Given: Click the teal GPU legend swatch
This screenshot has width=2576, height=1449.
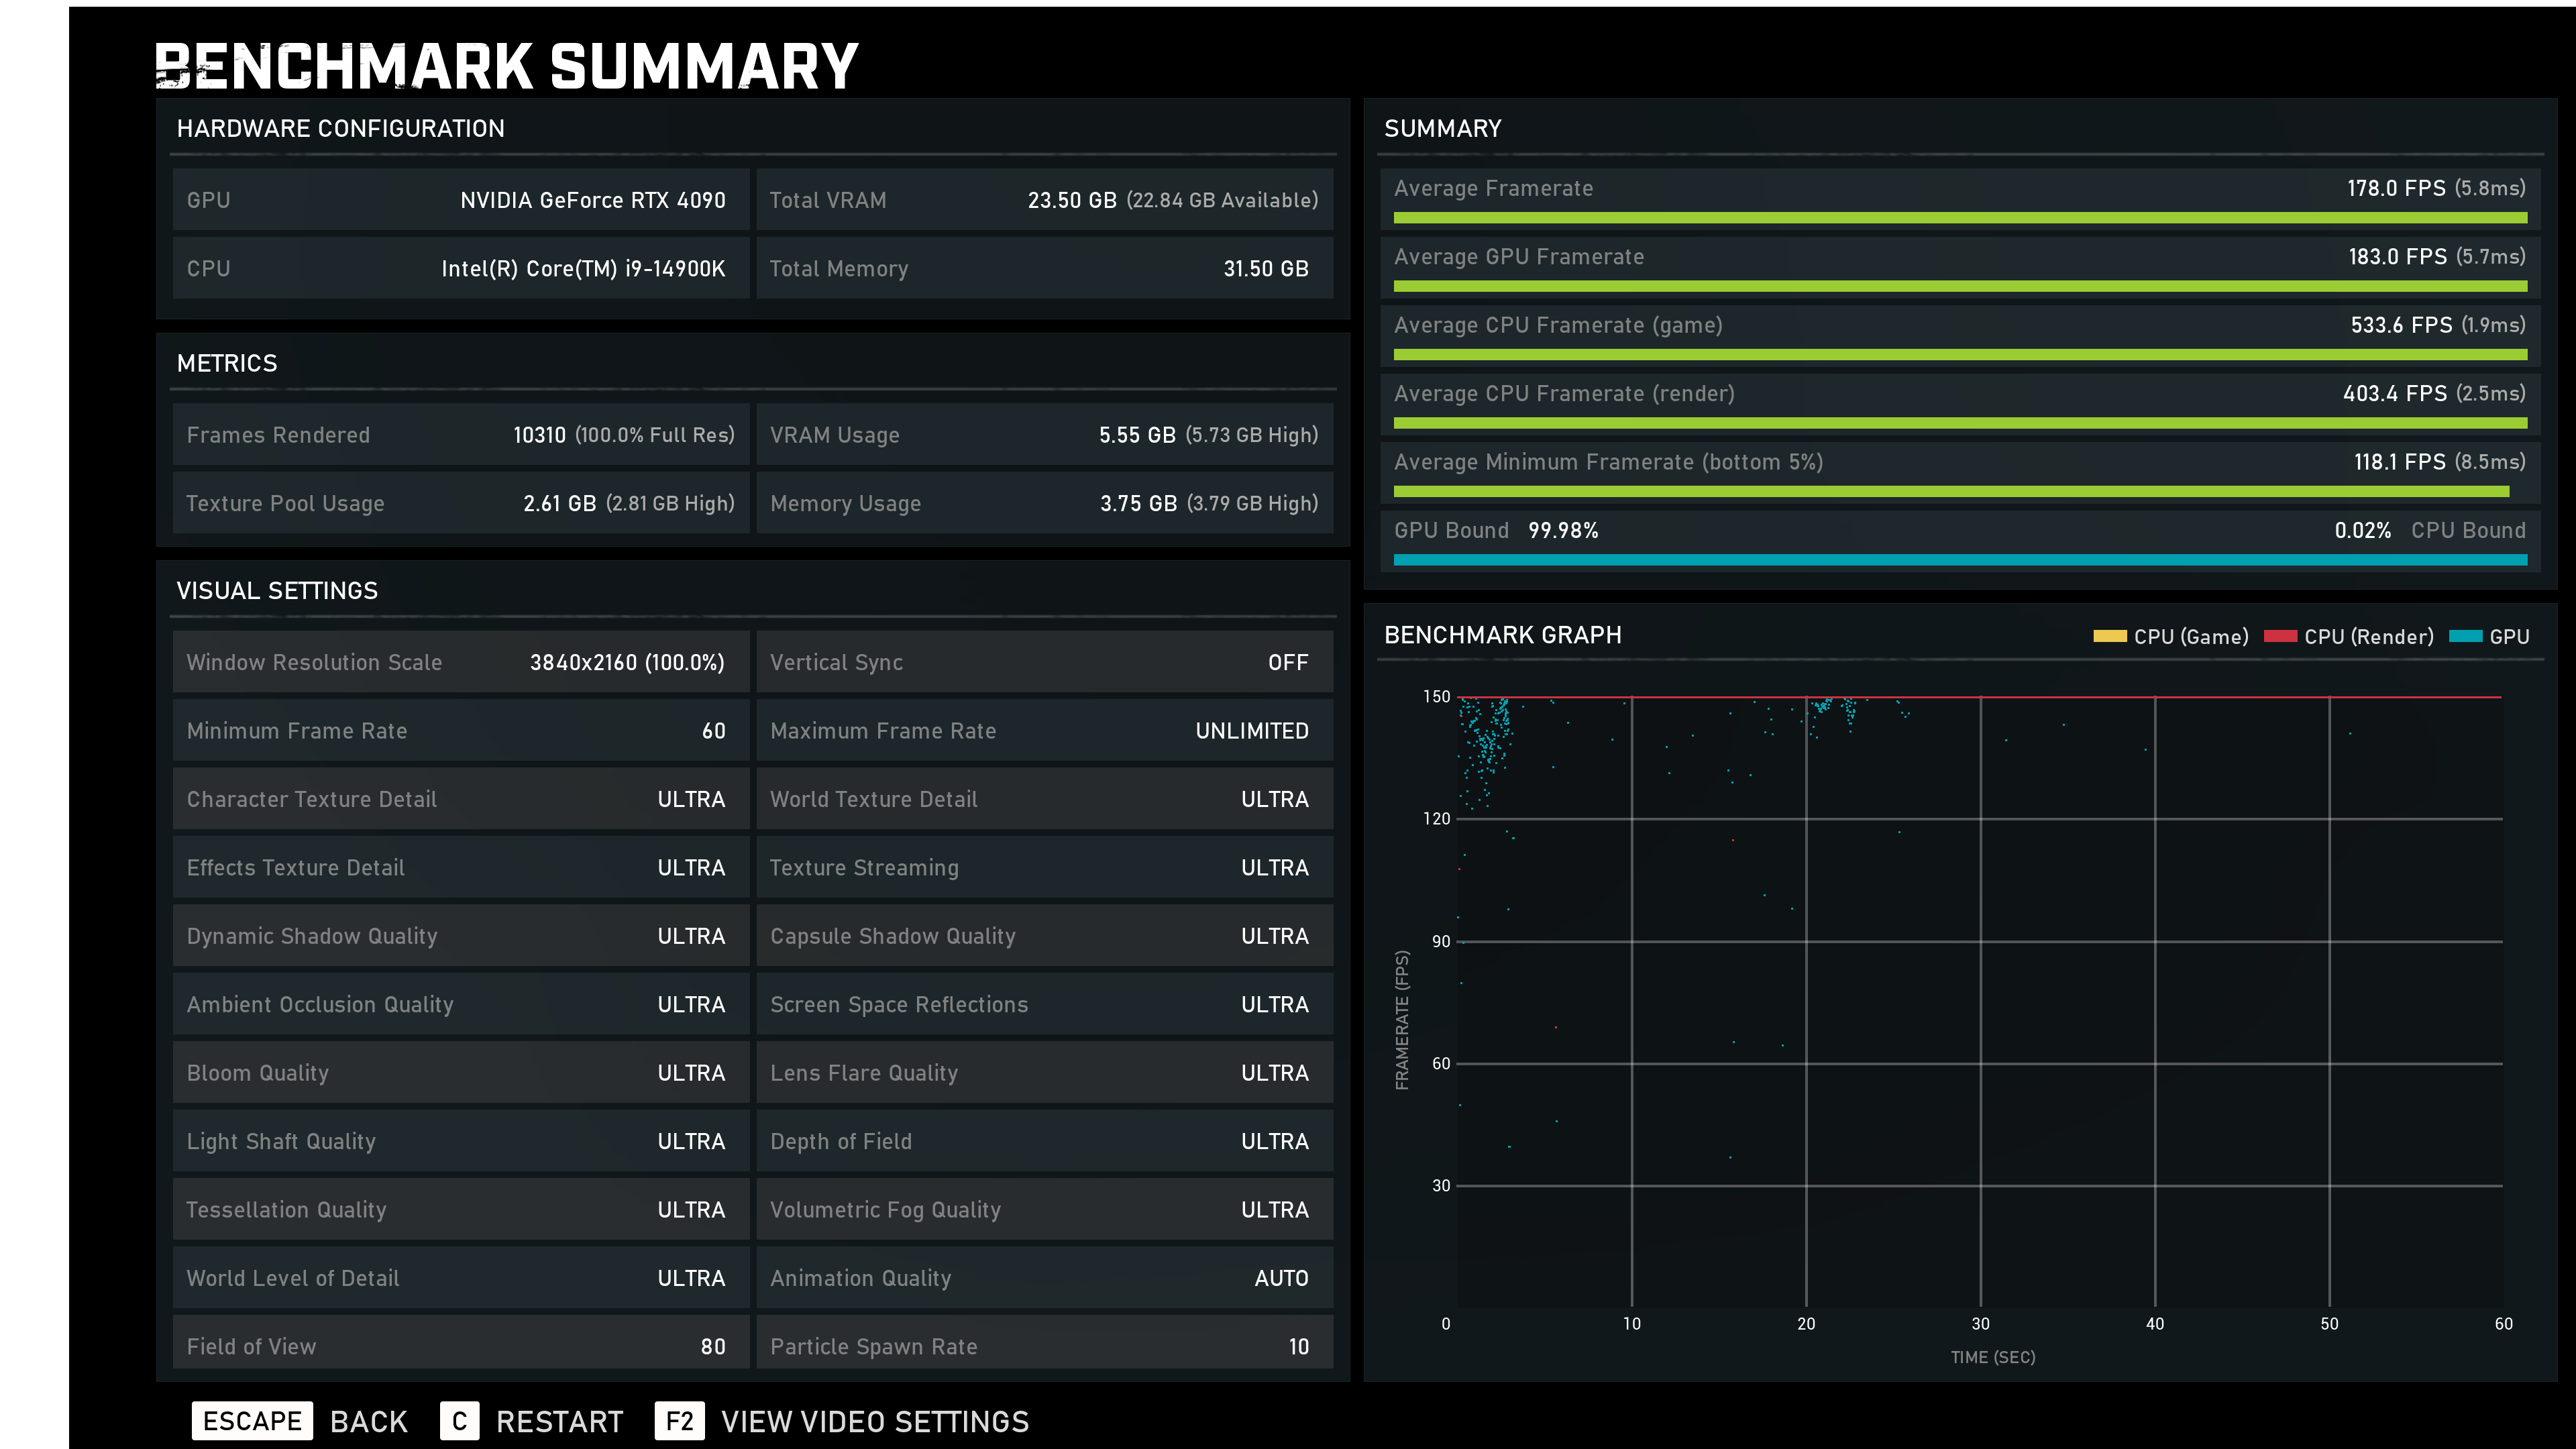Looking at the screenshot, I should [2466, 636].
